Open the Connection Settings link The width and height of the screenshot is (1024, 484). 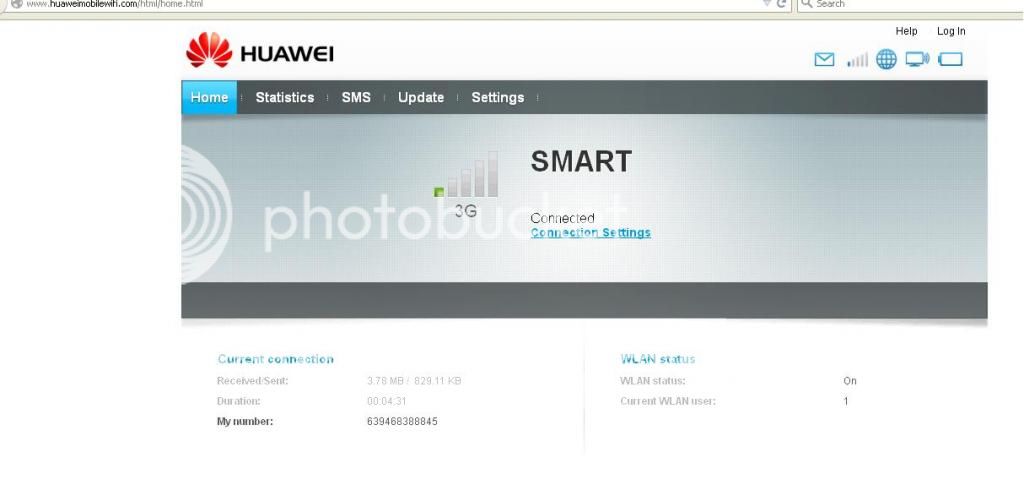(x=590, y=233)
